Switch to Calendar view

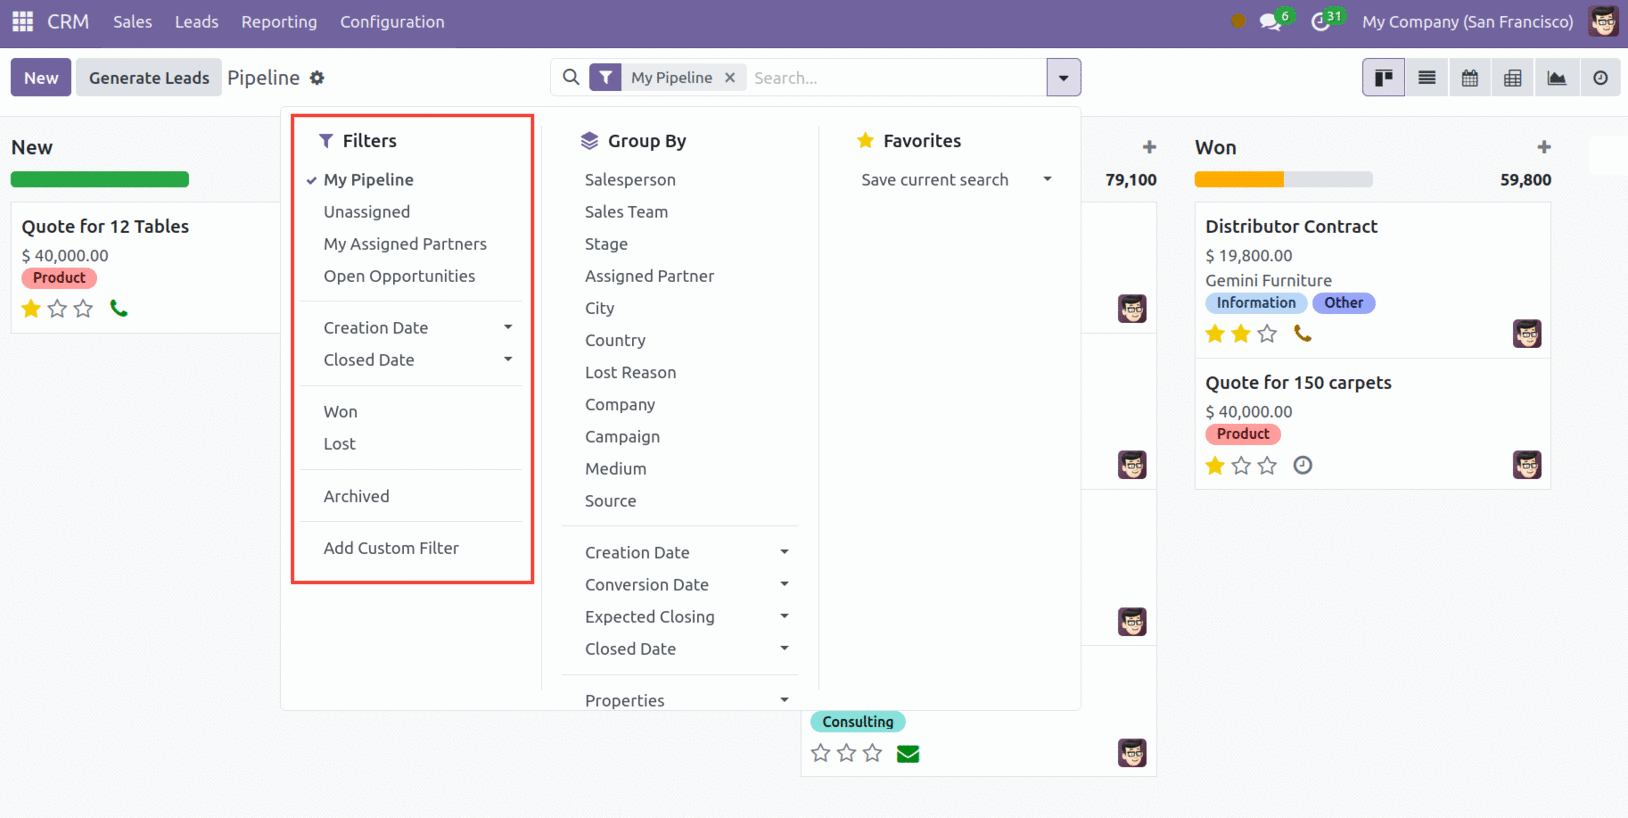(x=1470, y=77)
